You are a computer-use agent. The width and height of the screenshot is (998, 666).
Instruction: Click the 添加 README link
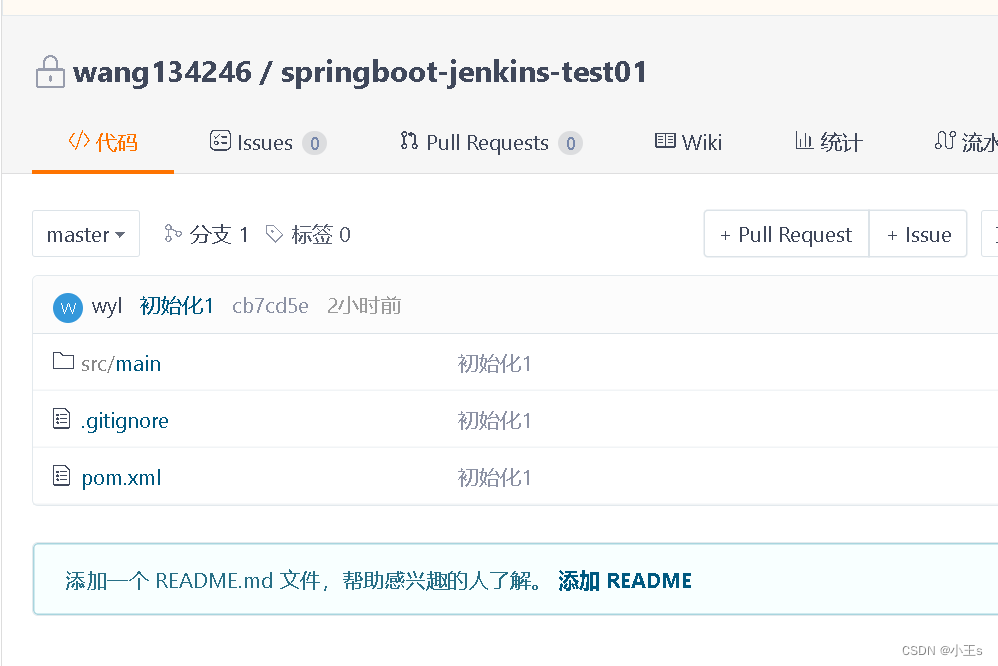point(625,580)
